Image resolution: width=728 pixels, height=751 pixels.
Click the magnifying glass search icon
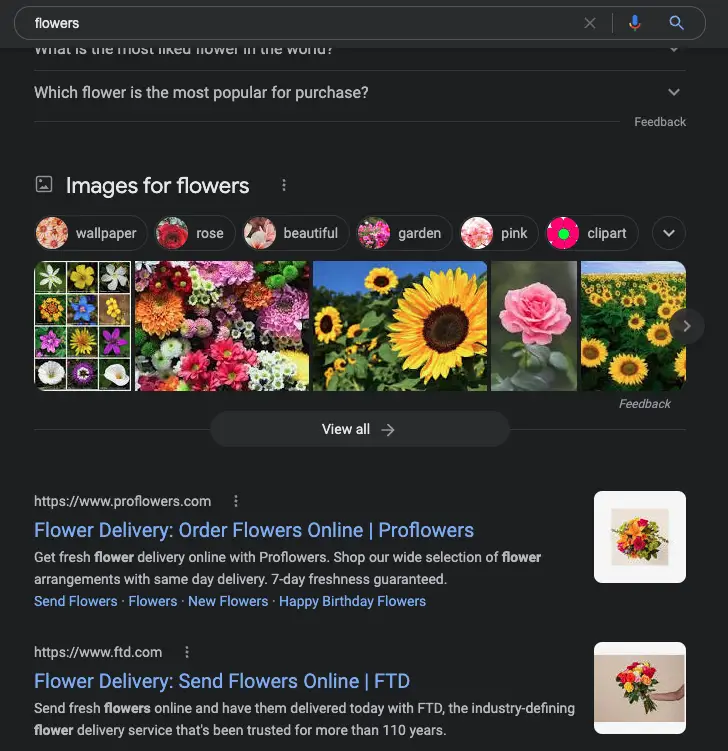[677, 23]
